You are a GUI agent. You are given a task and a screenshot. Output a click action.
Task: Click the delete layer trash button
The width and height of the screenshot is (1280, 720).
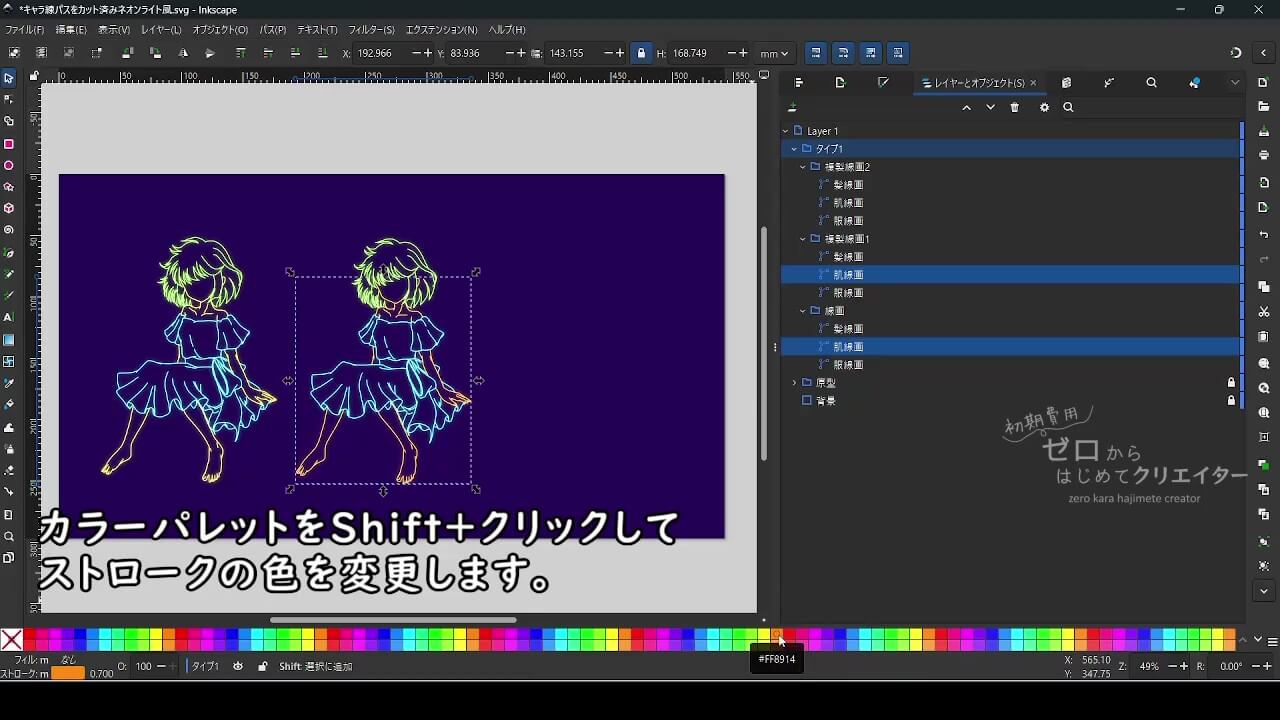tap(1014, 107)
